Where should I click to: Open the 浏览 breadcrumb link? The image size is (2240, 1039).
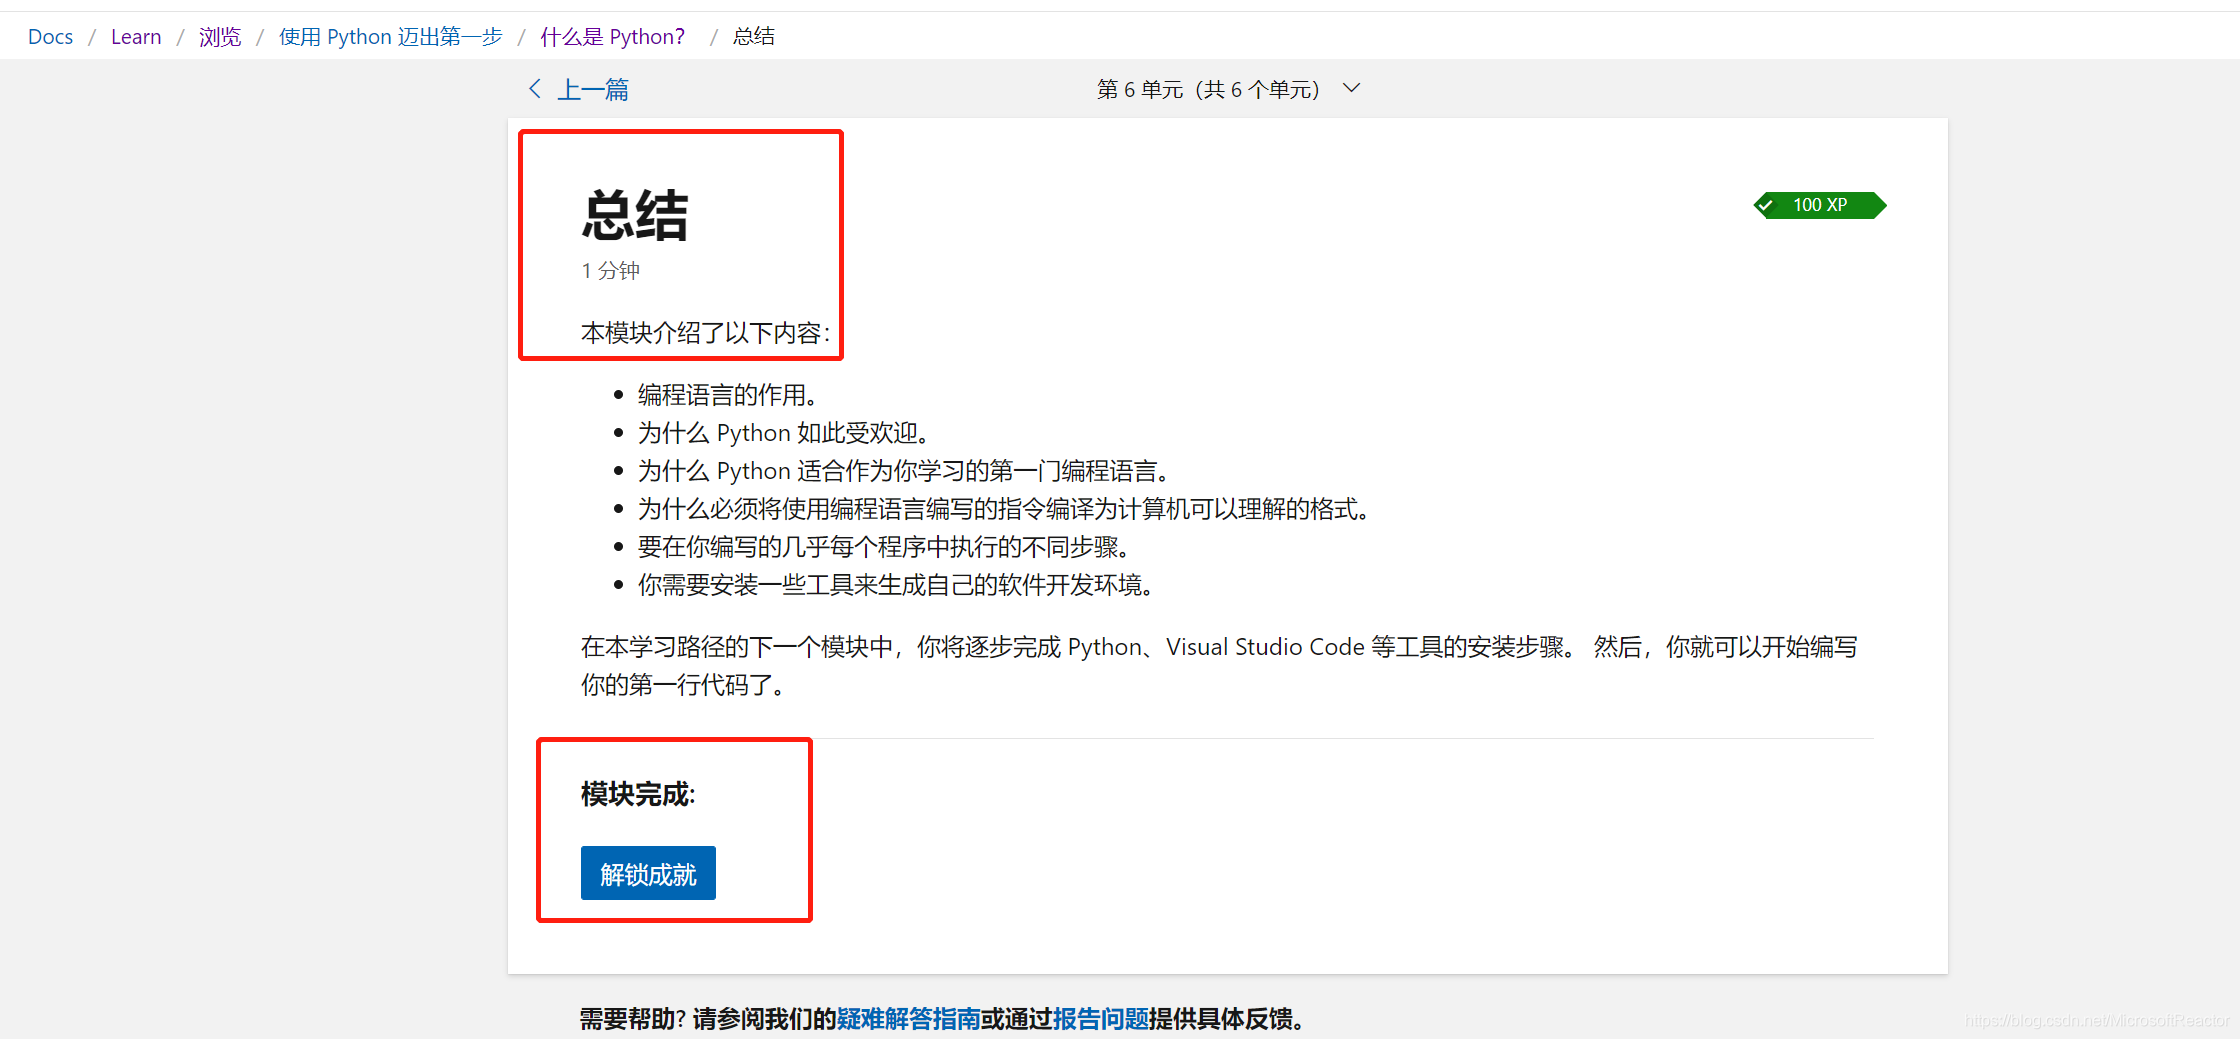click(x=220, y=37)
